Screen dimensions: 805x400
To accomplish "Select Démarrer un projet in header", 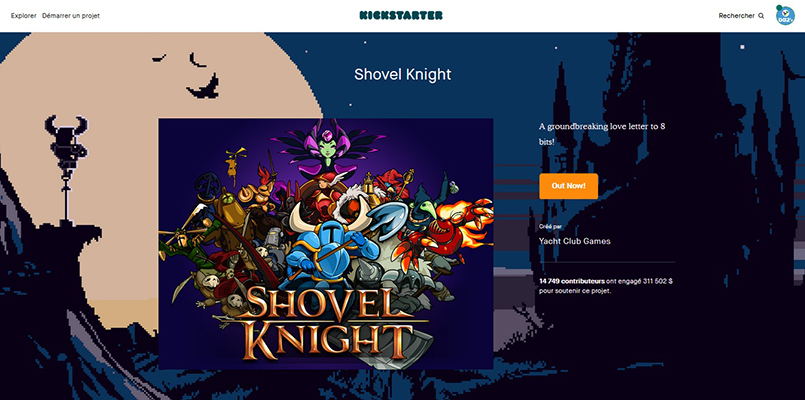I will click(x=71, y=16).
